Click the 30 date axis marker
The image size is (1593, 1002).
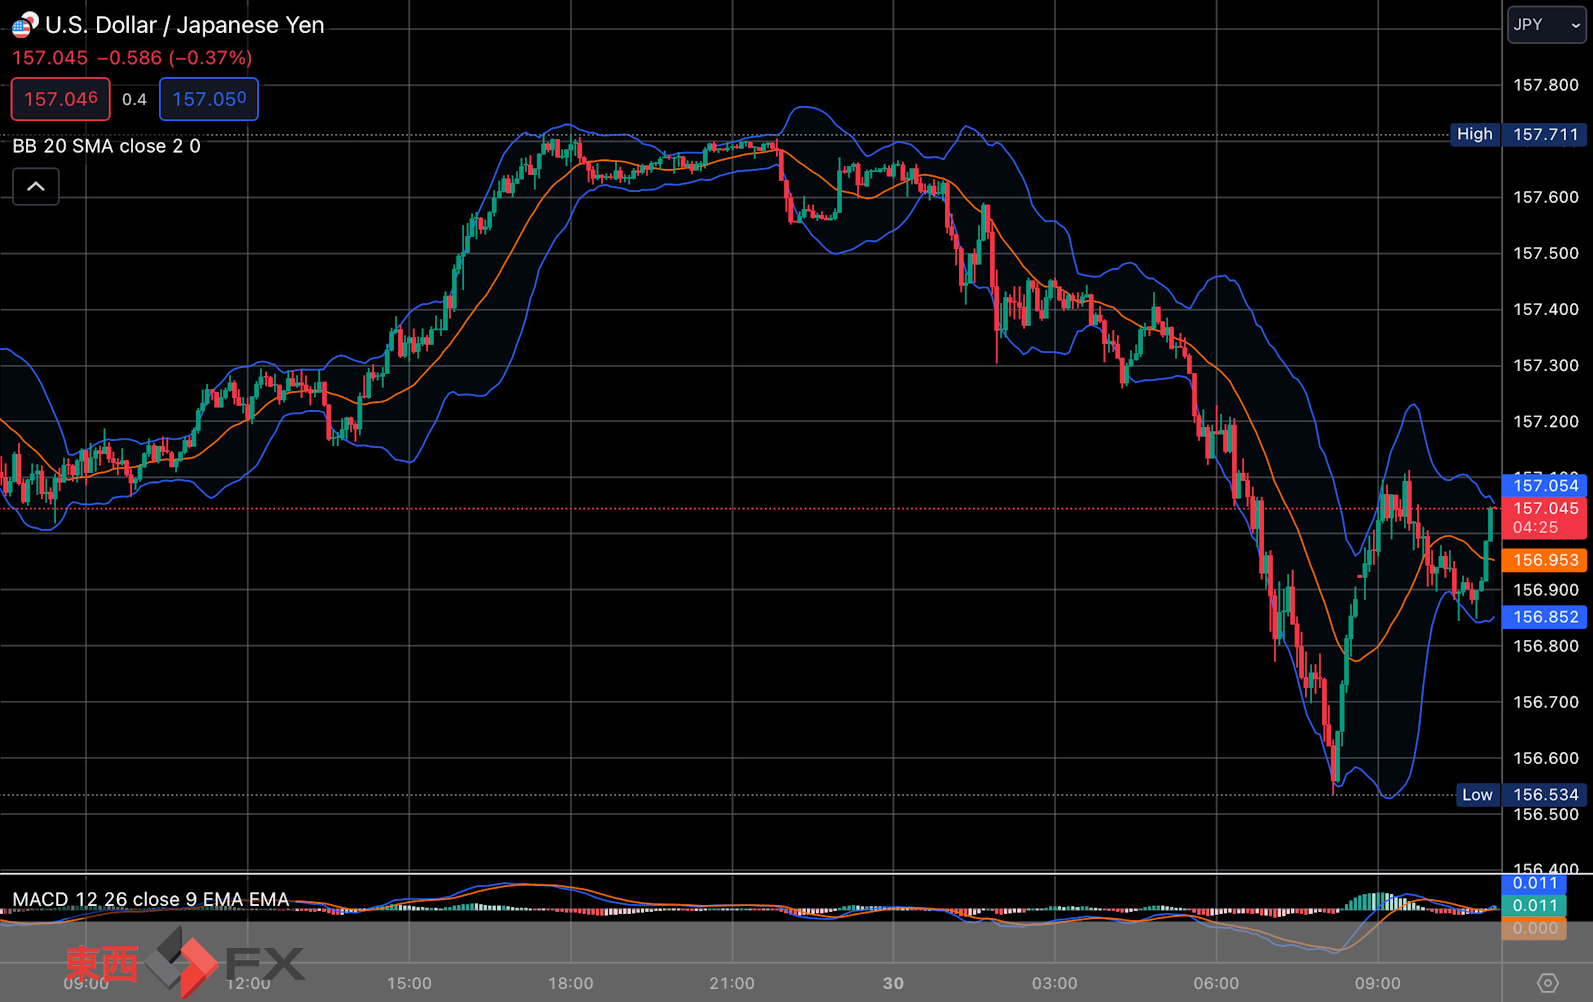pos(893,983)
